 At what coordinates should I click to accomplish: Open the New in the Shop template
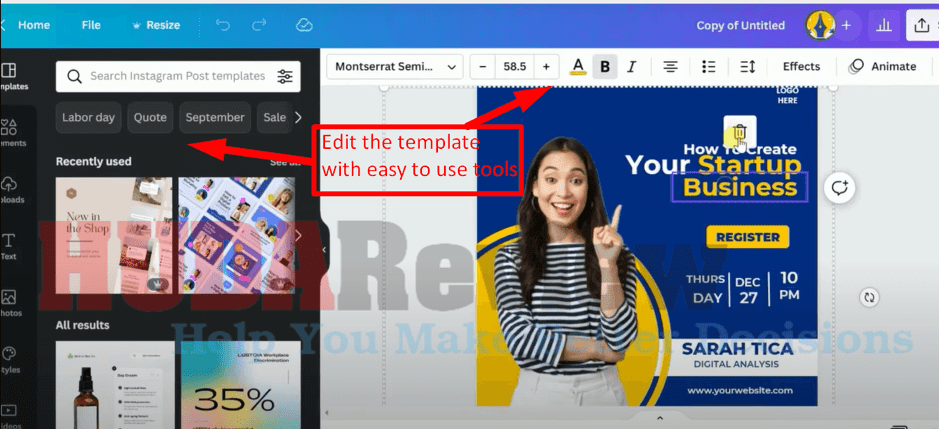coord(114,235)
